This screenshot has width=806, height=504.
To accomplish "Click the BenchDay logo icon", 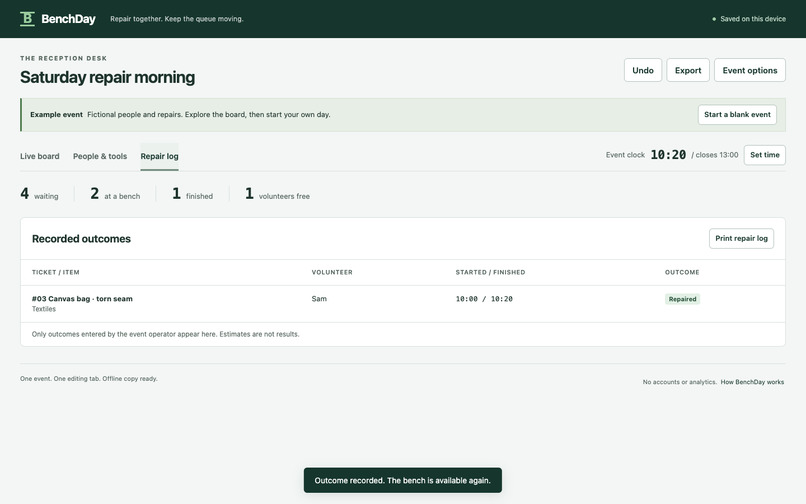I will click(x=27, y=19).
